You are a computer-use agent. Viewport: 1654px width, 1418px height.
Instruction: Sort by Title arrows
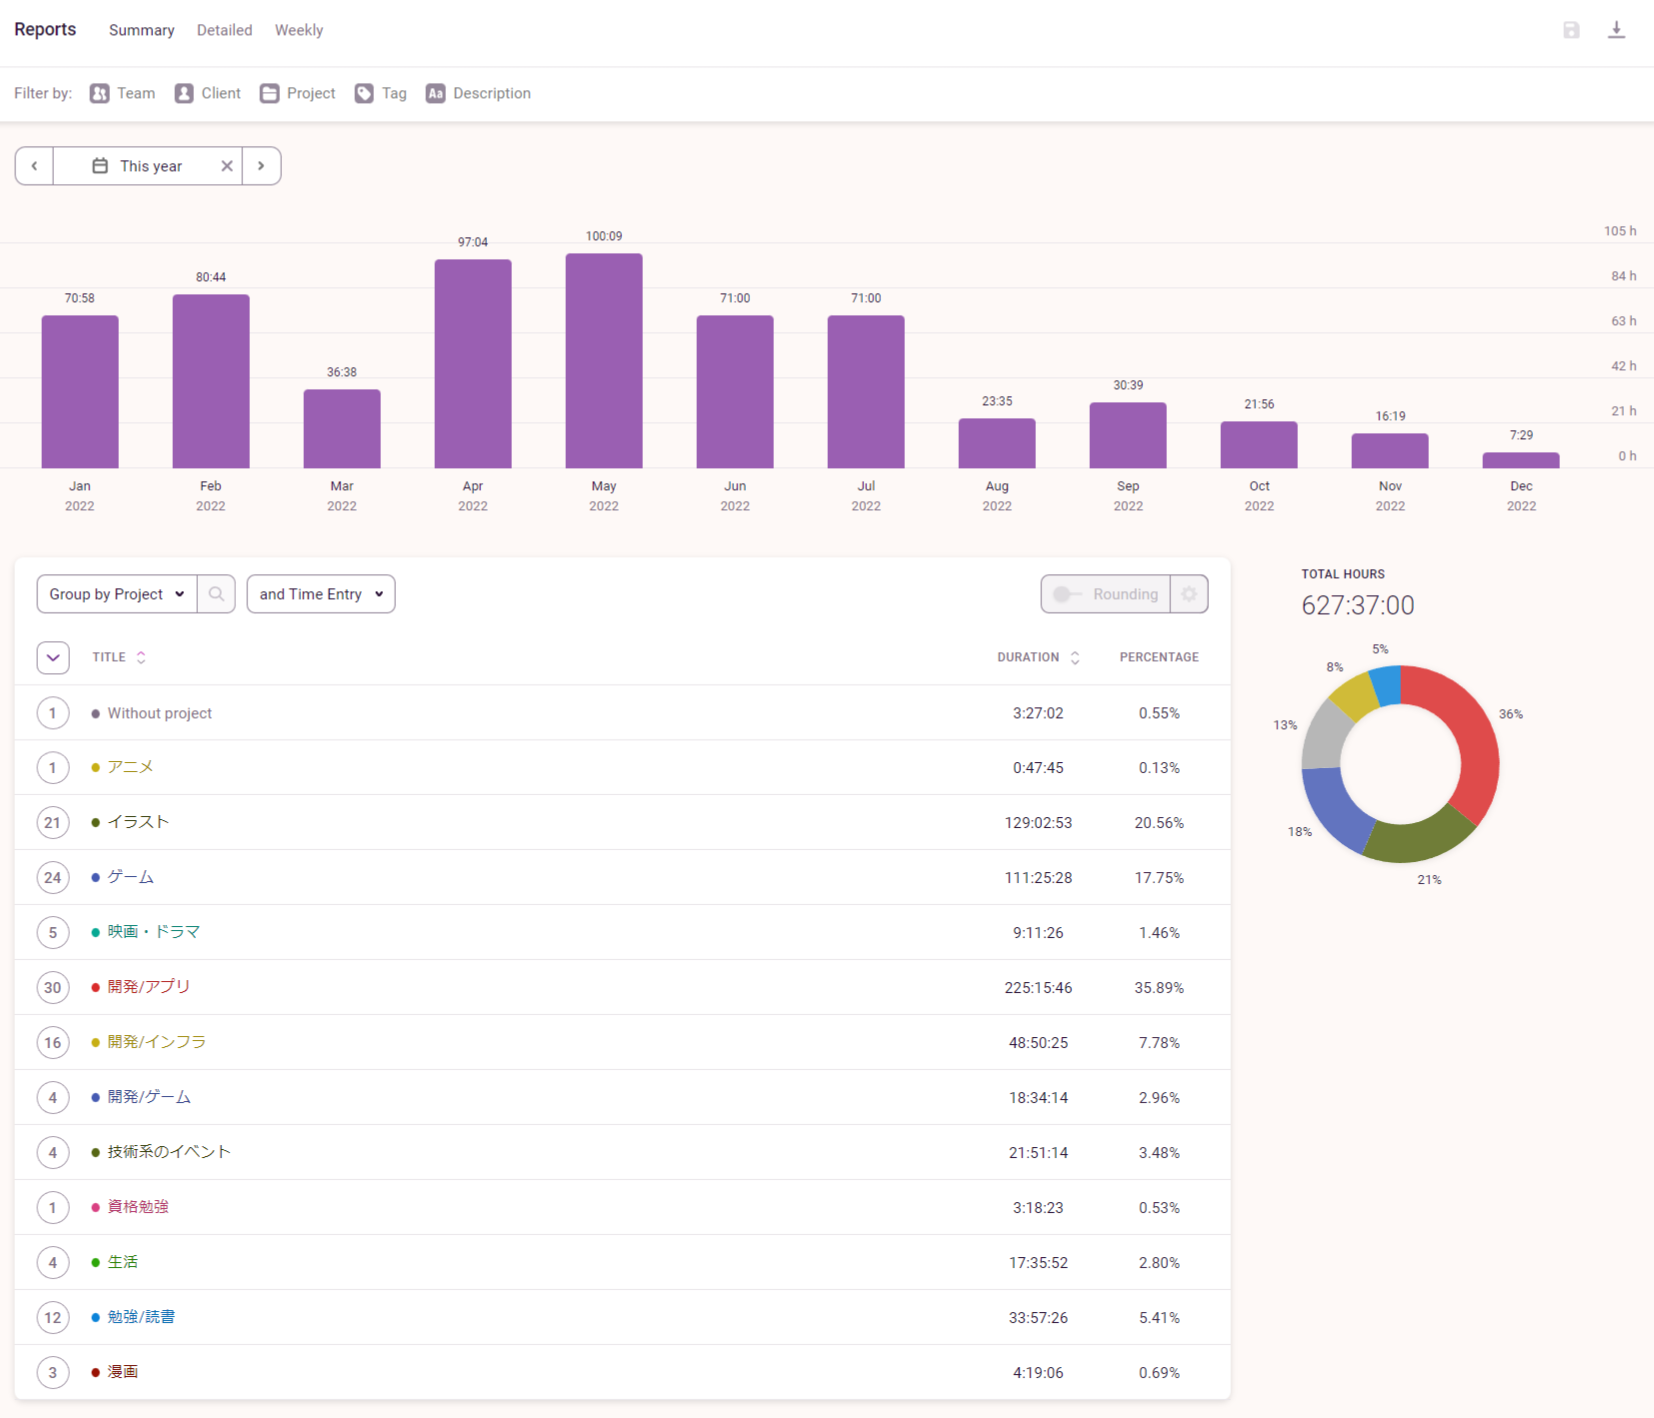(141, 657)
